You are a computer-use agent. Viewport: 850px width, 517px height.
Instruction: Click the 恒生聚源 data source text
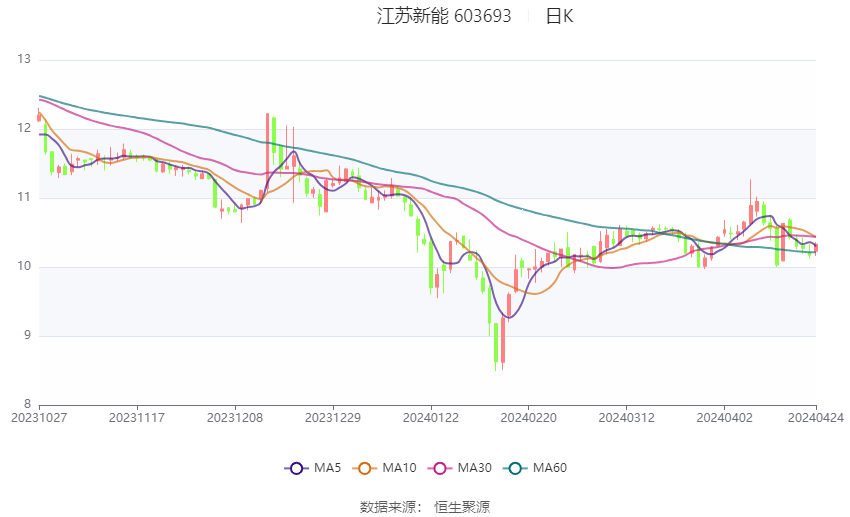[x=462, y=507]
